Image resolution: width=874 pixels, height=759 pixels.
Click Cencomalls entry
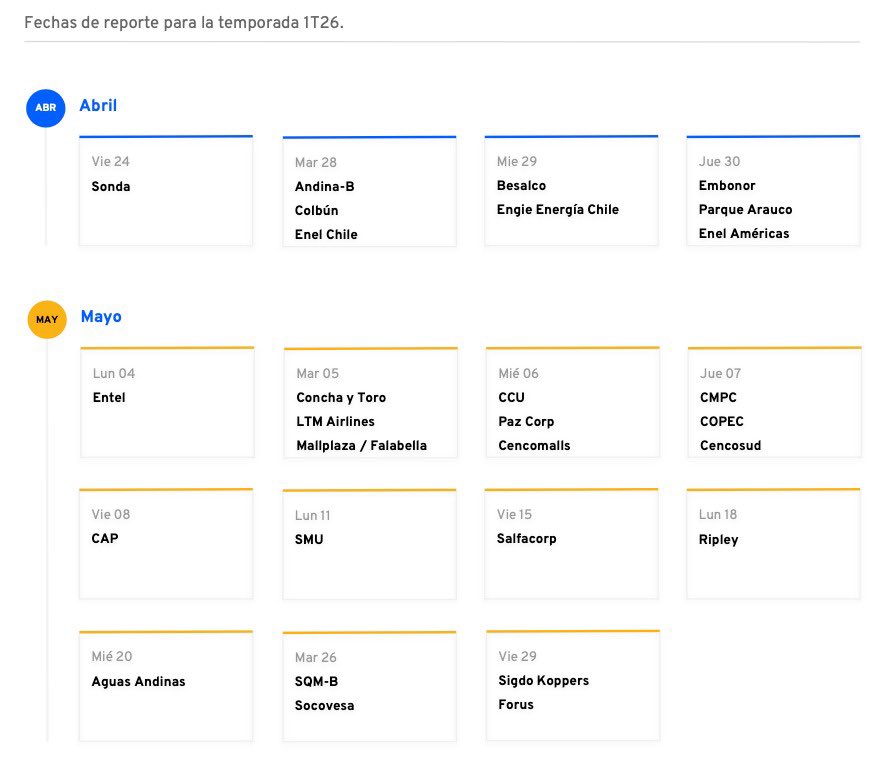[534, 445]
